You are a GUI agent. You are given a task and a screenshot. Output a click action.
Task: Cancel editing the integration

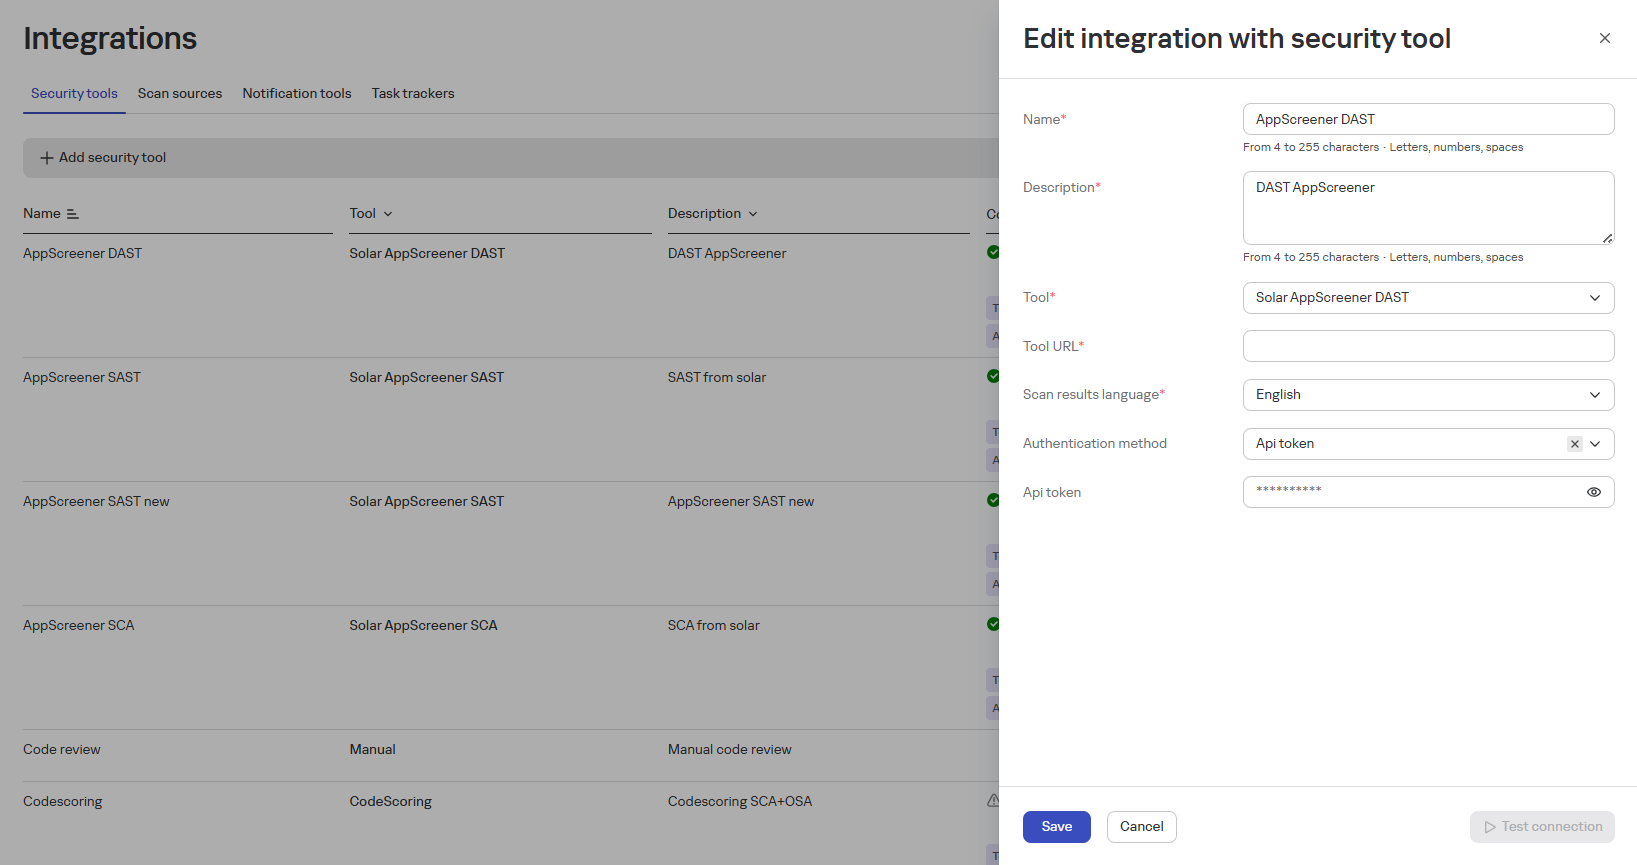[1141, 827]
